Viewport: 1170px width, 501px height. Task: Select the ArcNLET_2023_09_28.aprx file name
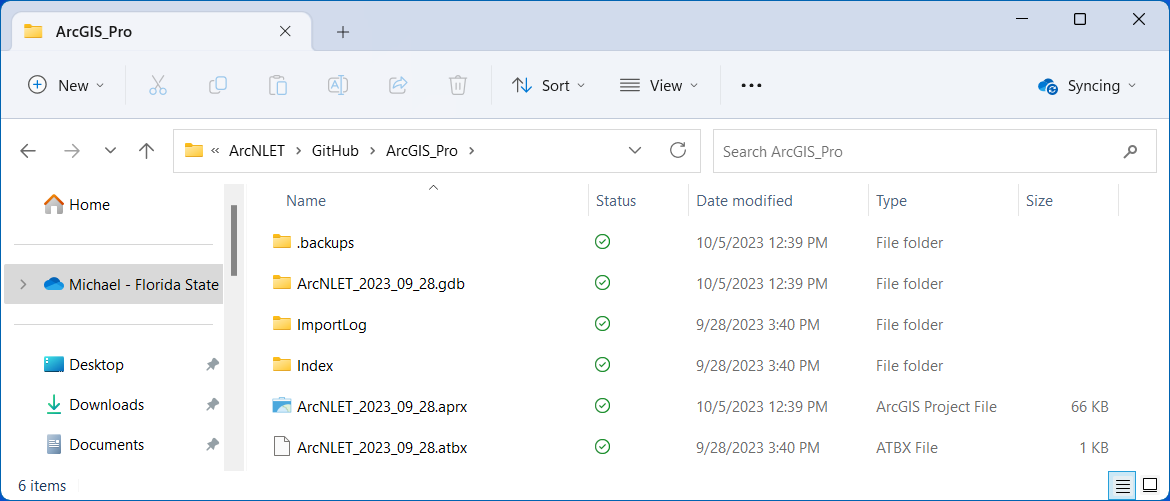tap(381, 407)
